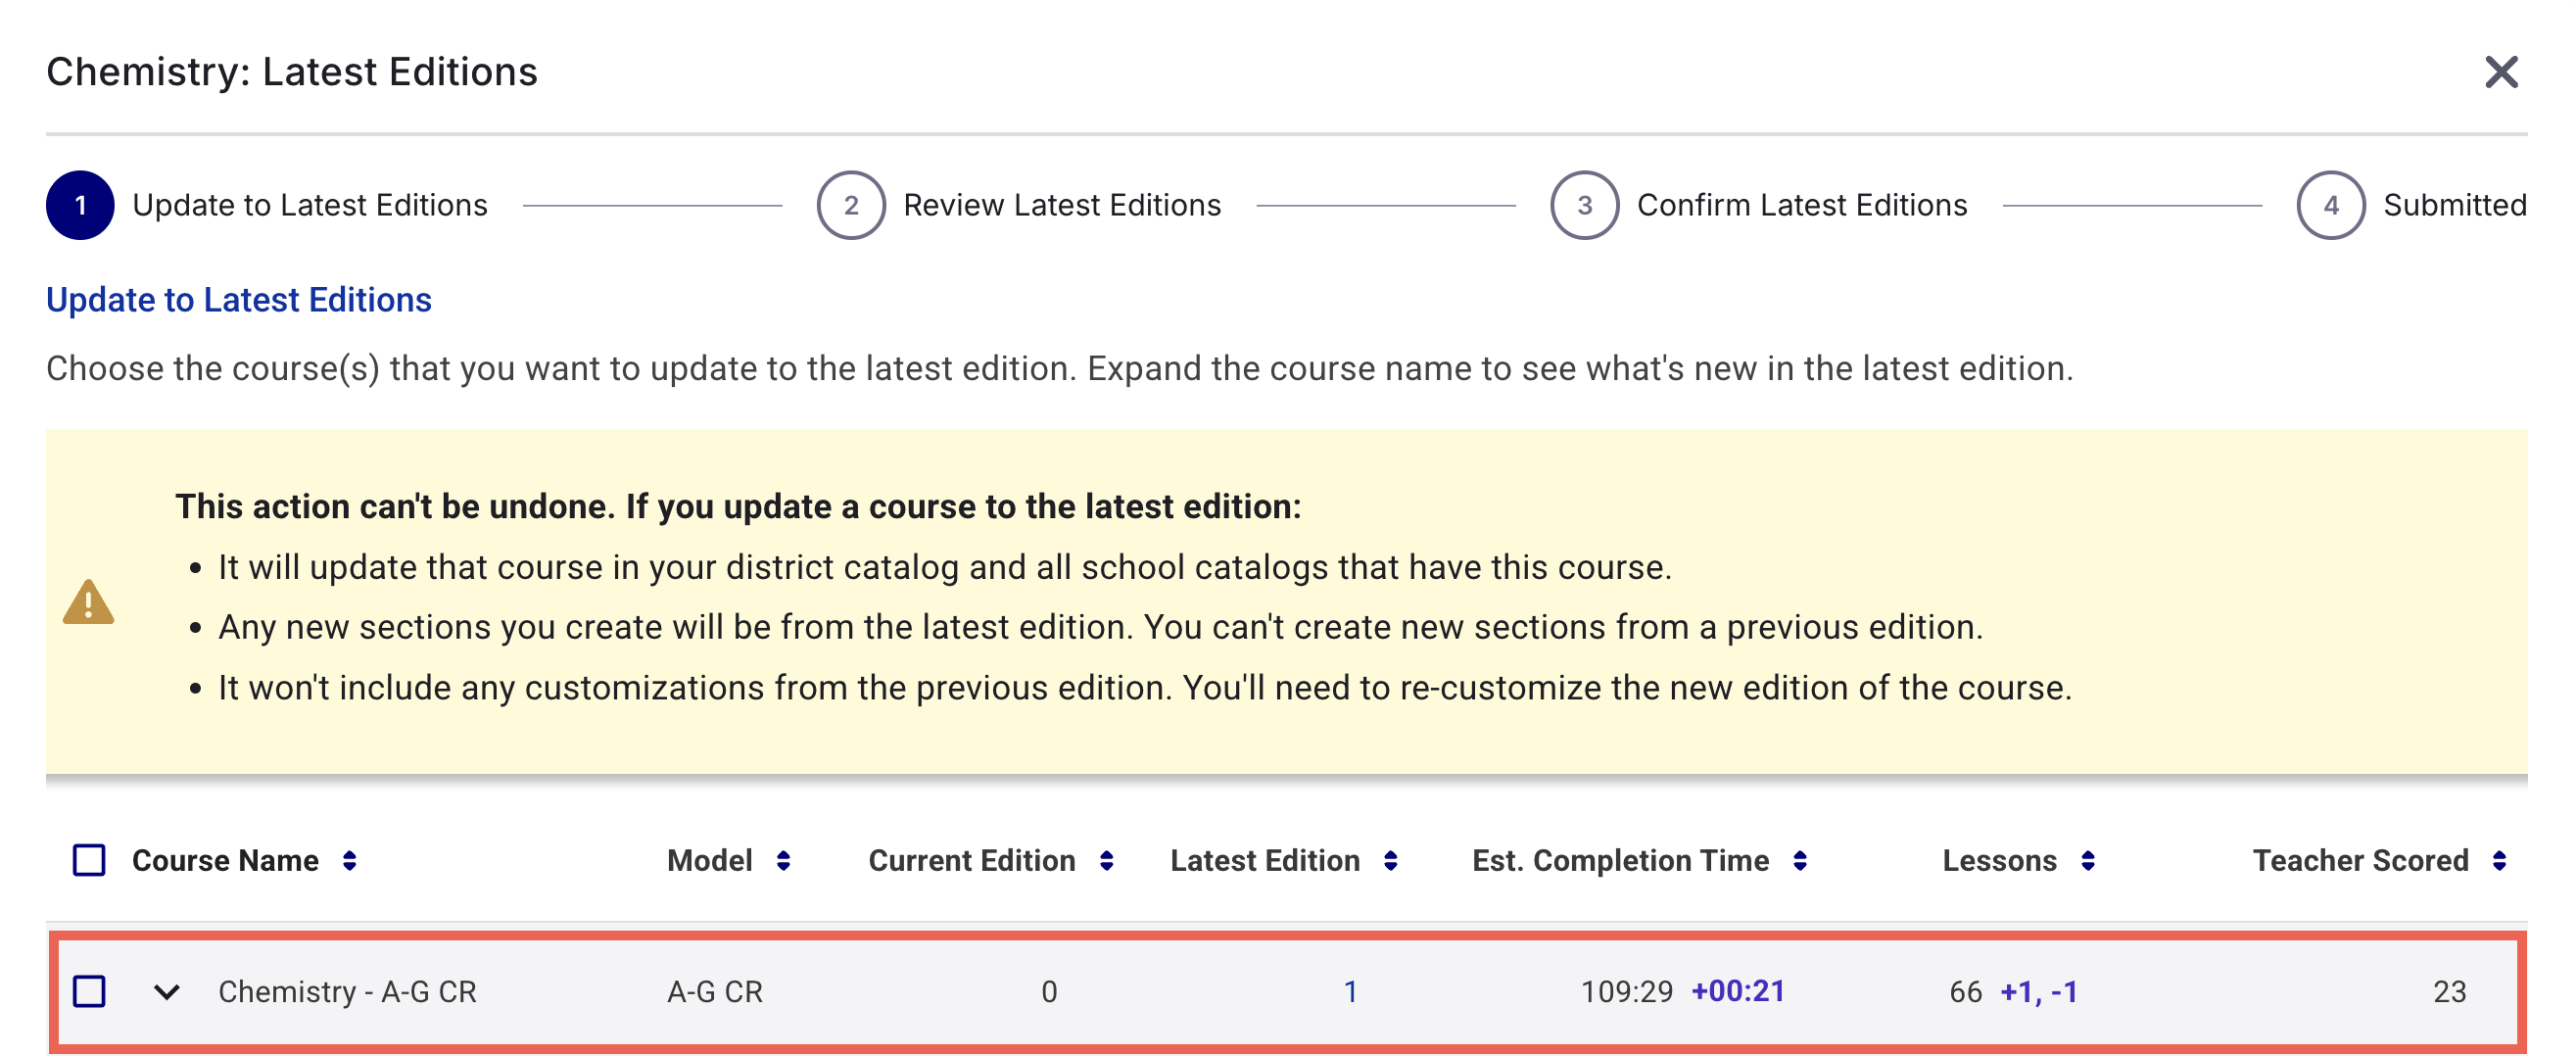Sort by Lessons column arrows
The image size is (2576, 1056).
(x=2088, y=861)
